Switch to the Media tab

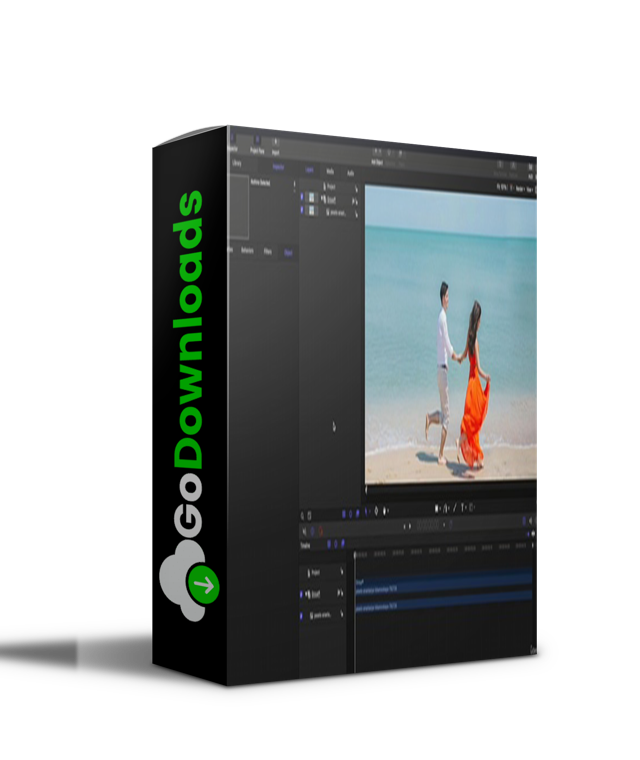pyautogui.click(x=330, y=170)
